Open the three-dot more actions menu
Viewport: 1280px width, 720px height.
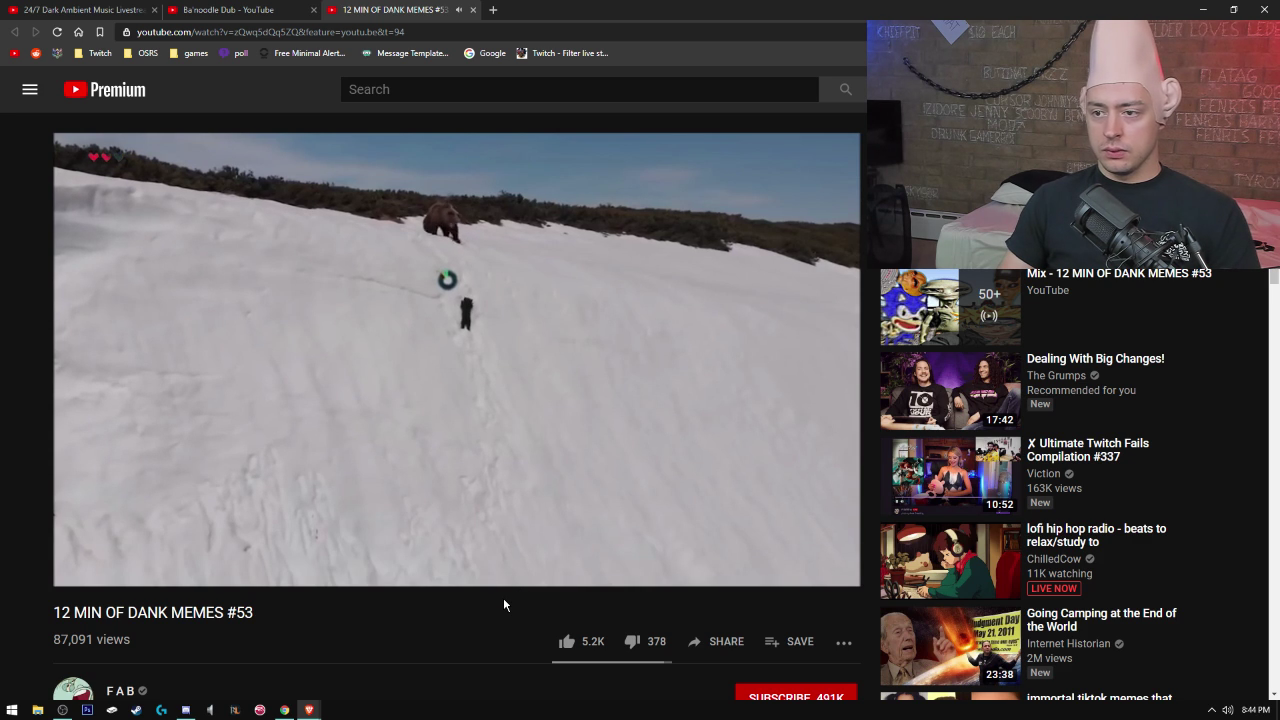pos(844,642)
